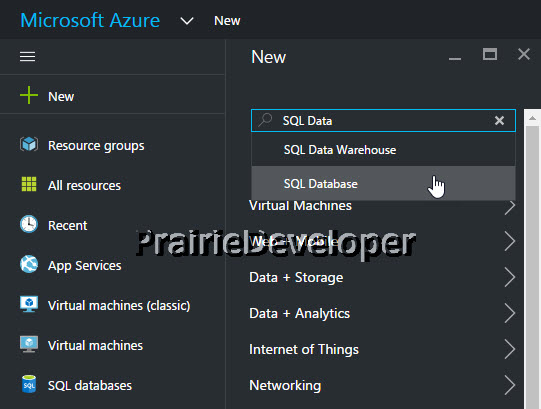Open Virtual machines label in sidebar
541x409 pixels.
[x=95, y=346]
